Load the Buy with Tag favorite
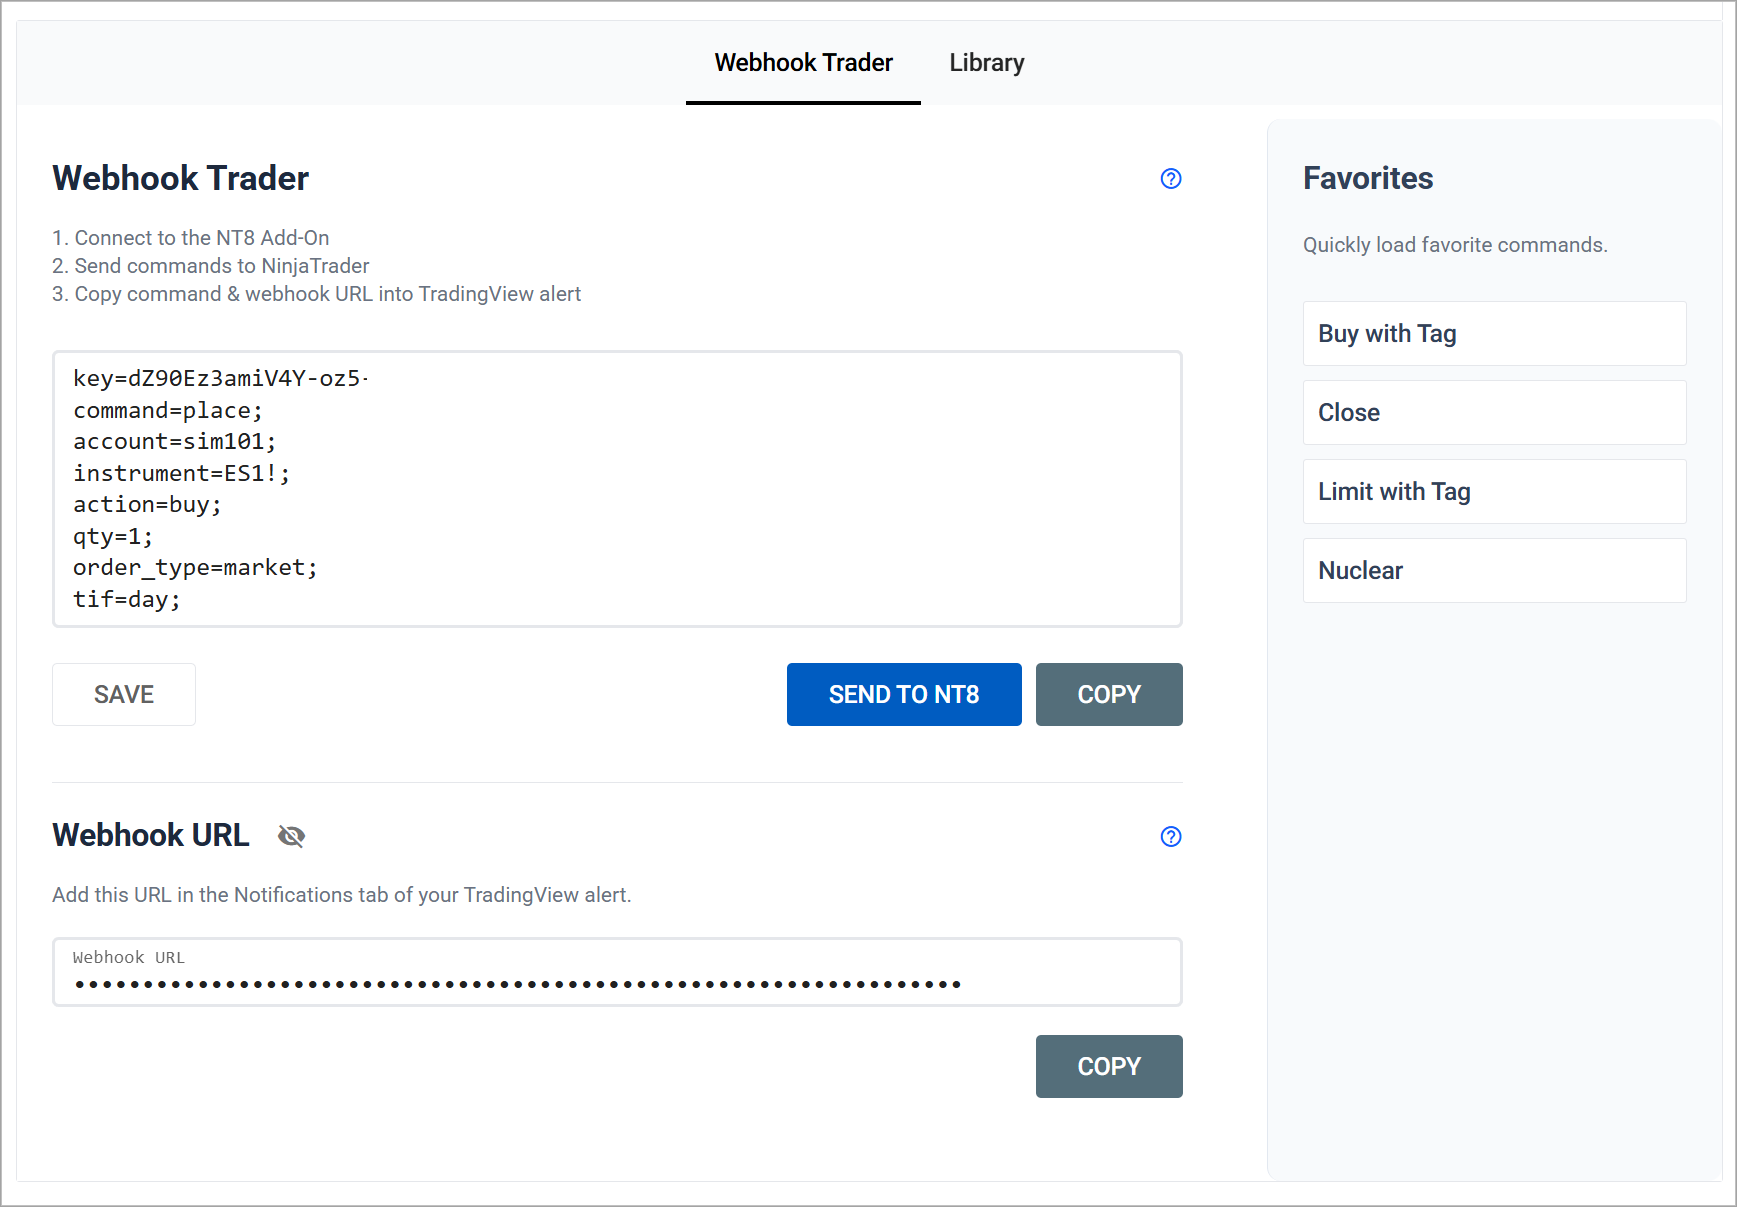 (1494, 334)
